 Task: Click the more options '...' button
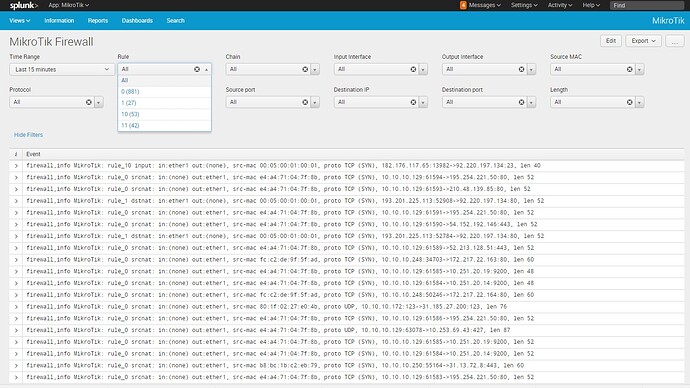pyautogui.click(x=675, y=41)
